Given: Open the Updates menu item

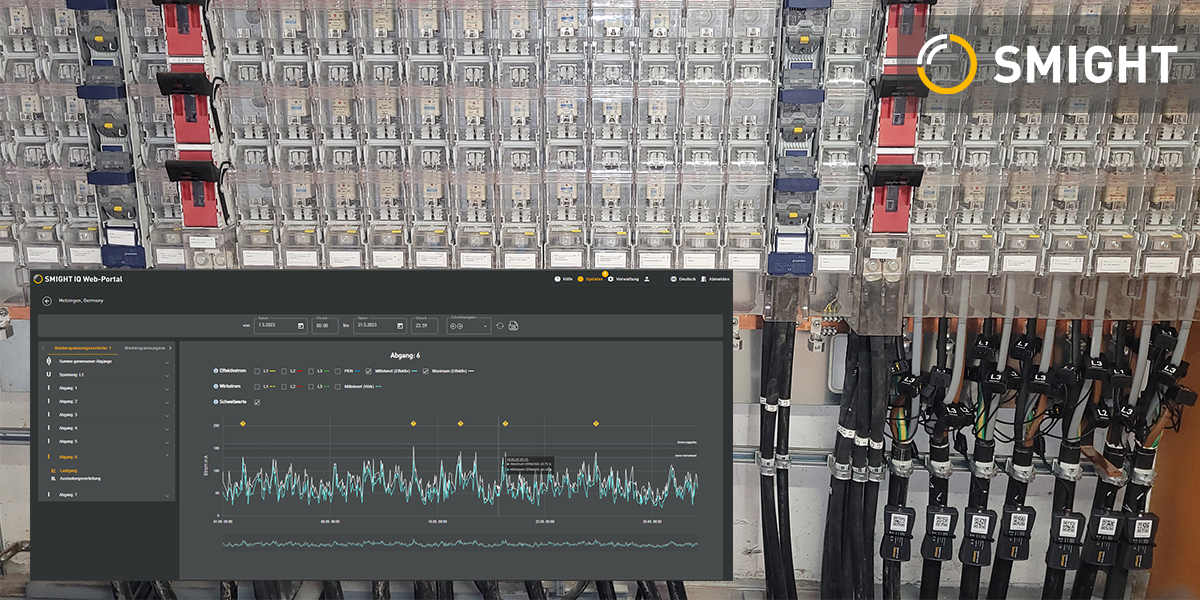Looking at the screenshot, I should (x=590, y=279).
